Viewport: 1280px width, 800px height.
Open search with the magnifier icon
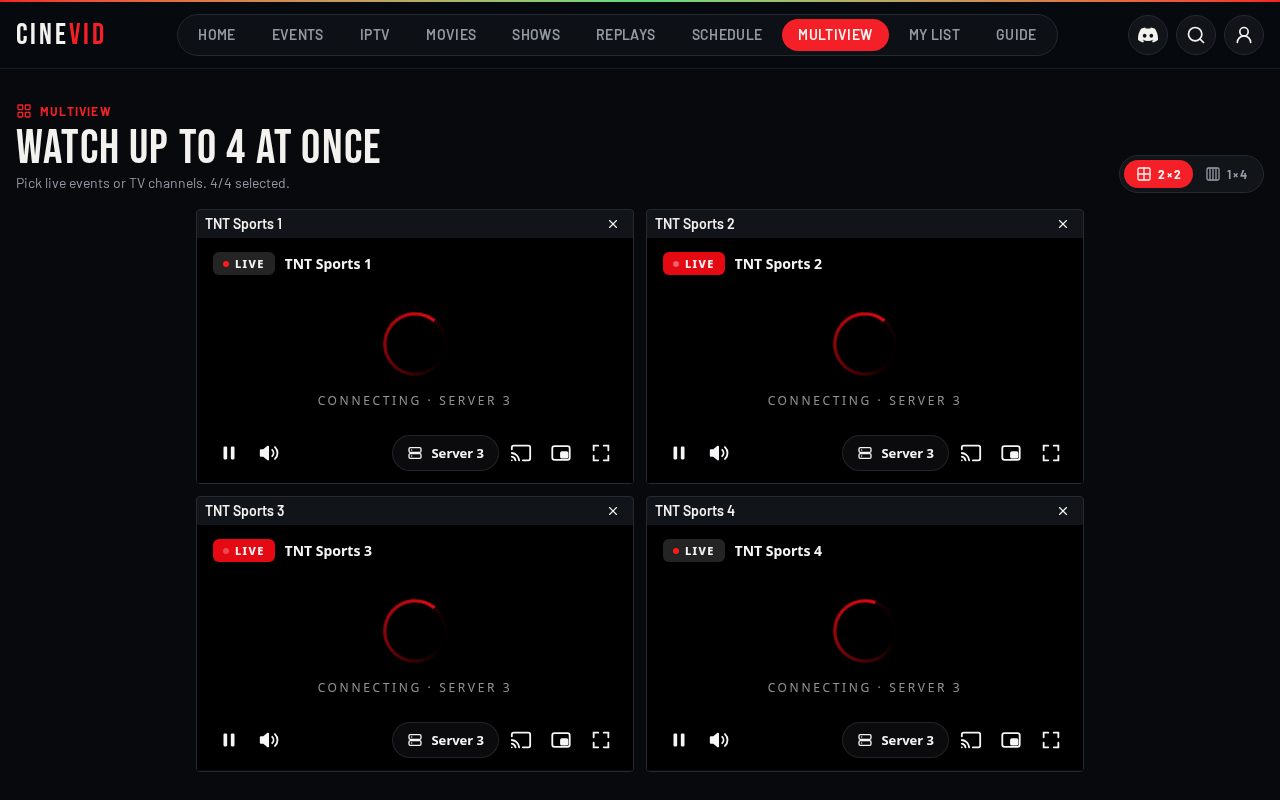pyautogui.click(x=1196, y=35)
